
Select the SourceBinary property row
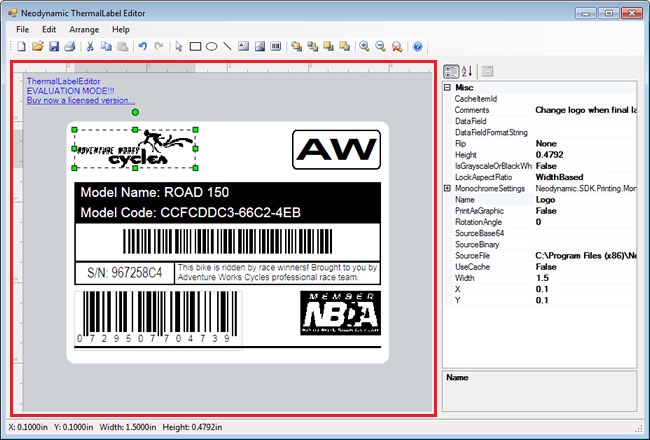[x=544, y=244]
